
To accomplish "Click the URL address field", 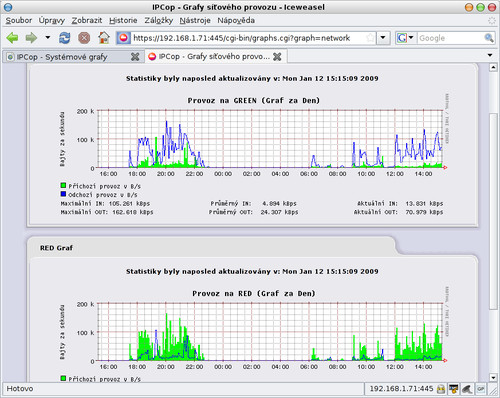I will click(248, 38).
